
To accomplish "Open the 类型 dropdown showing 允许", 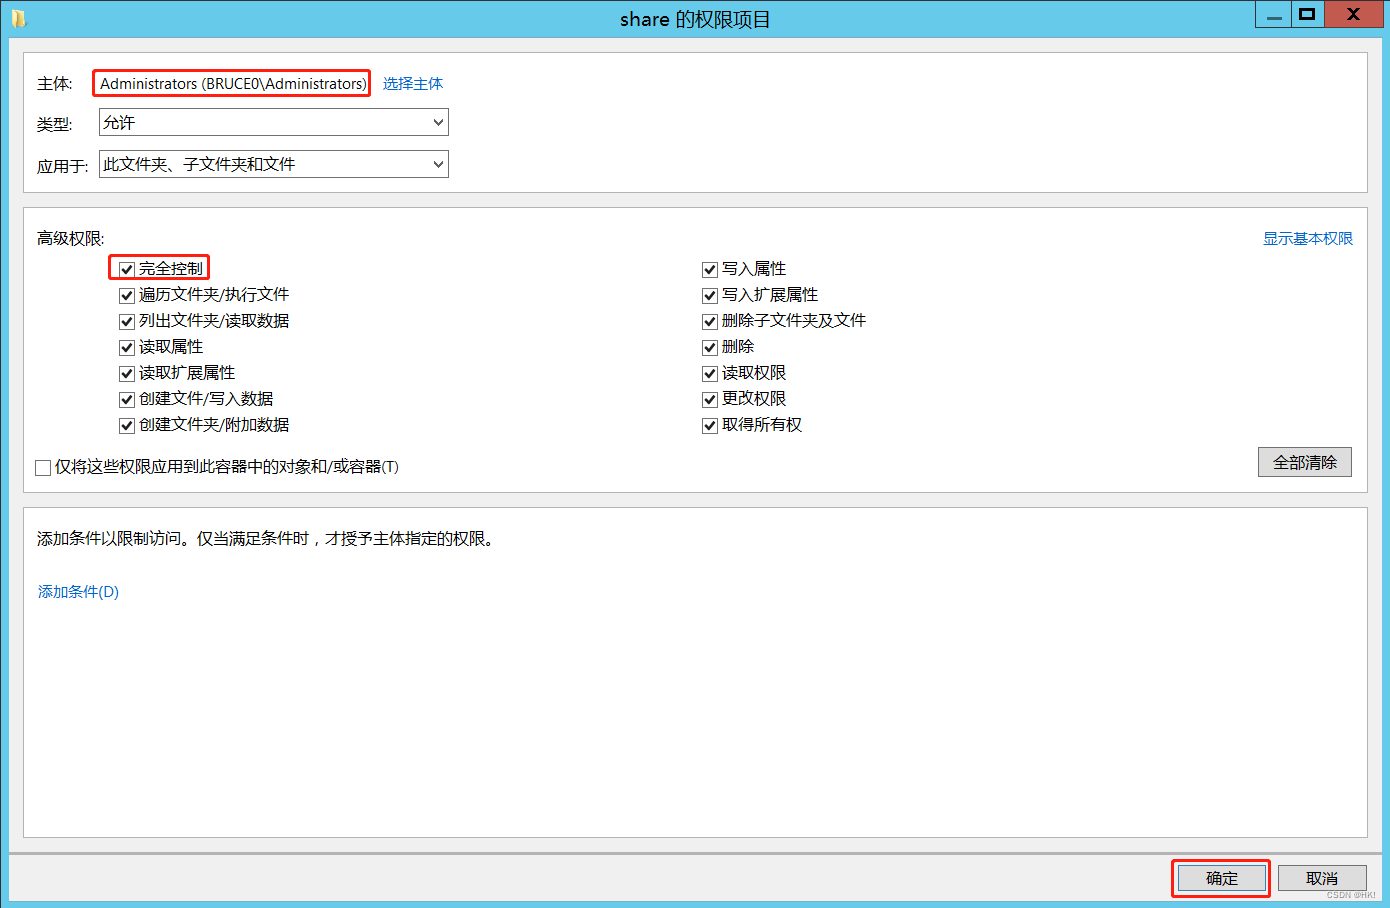I will 273,122.
